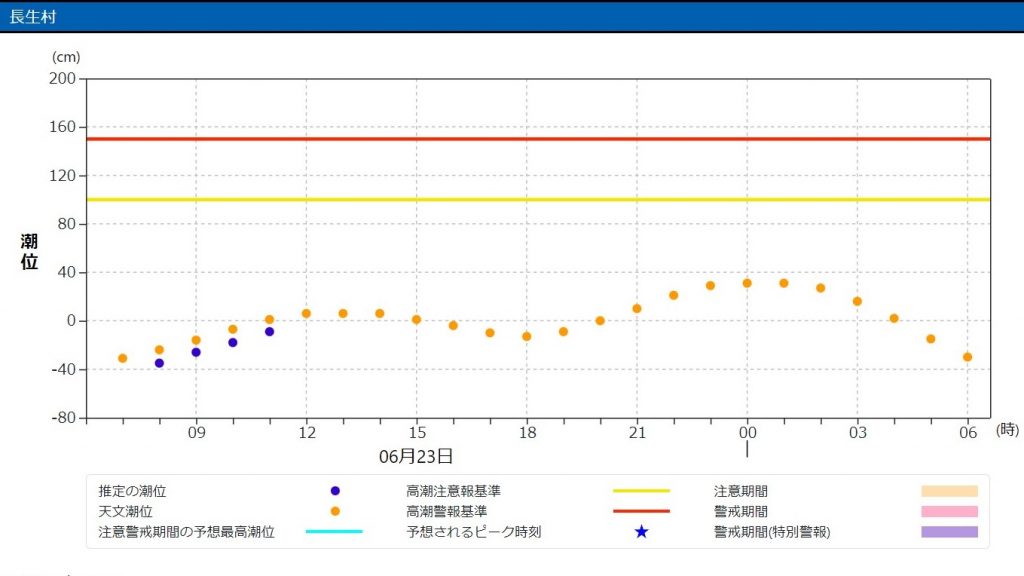This screenshot has width=1024, height=576.
Task: Click the estimated tide blue dot at 09
Action: [196, 353]
